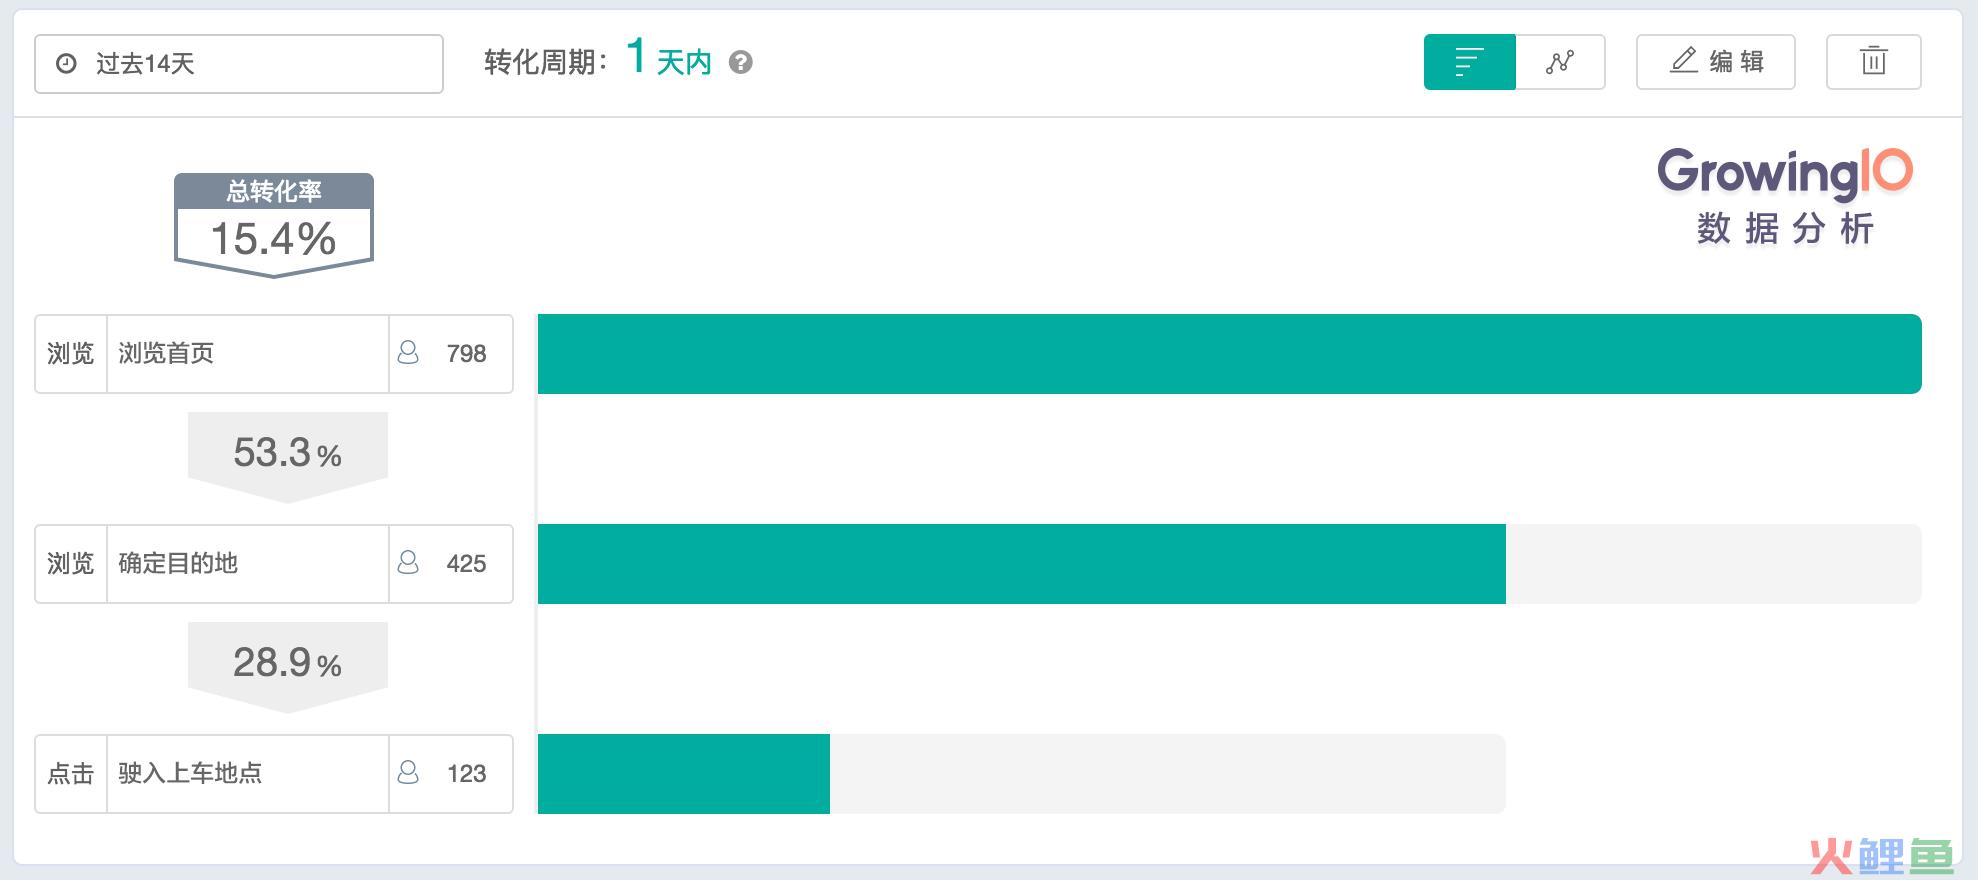Open the 1天内 conversion window selector
Screen dimensions: 1978x880
click(669, 58)
